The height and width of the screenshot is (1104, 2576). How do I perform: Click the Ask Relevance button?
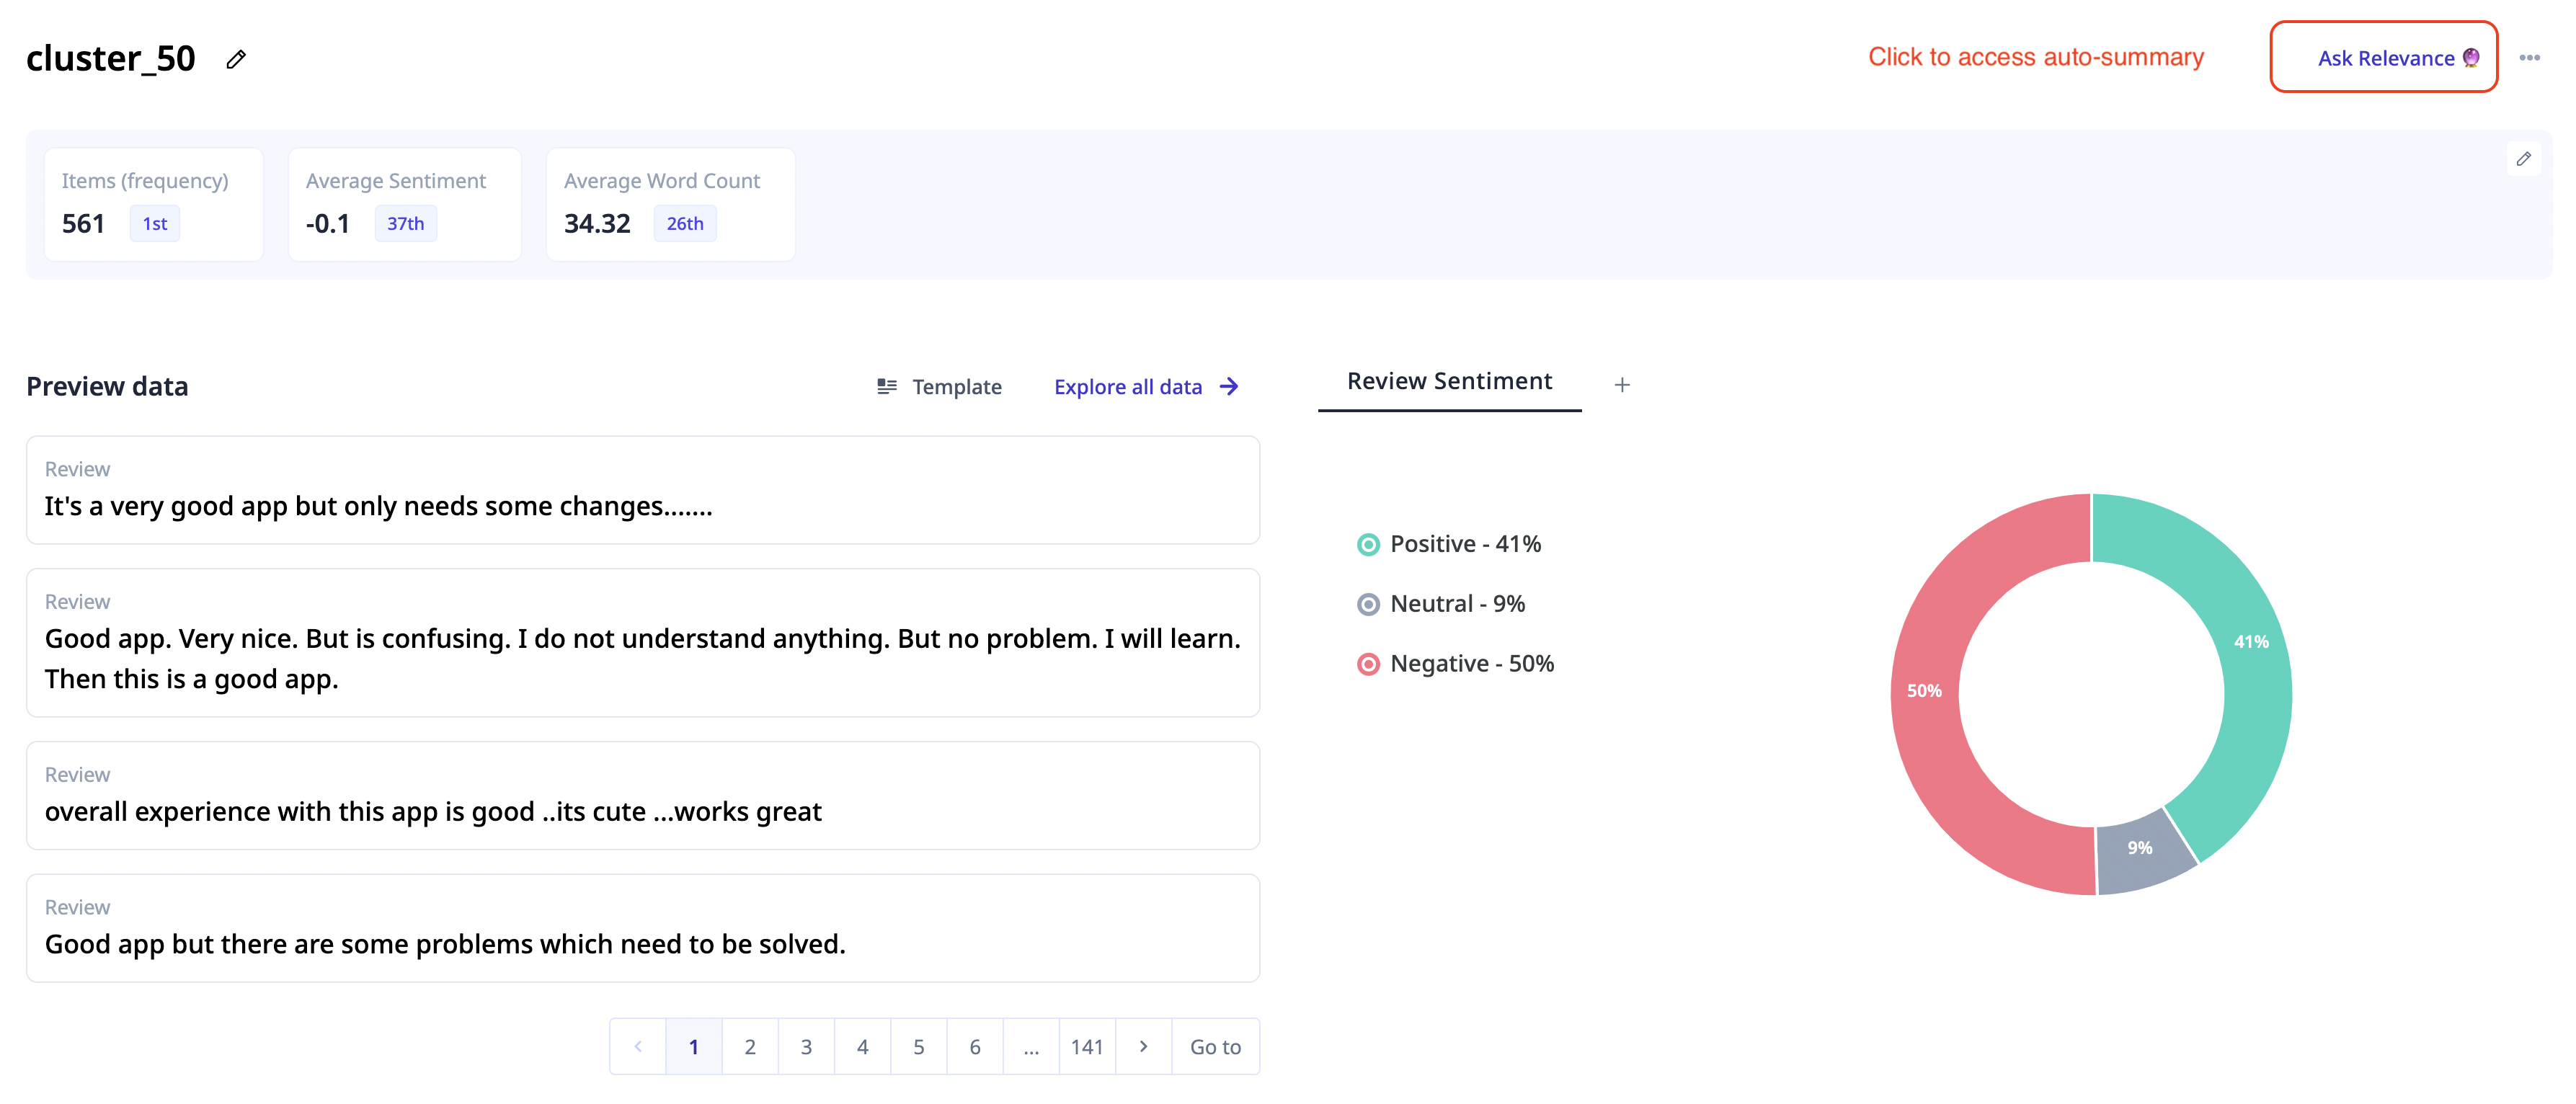coord(2383,58)
